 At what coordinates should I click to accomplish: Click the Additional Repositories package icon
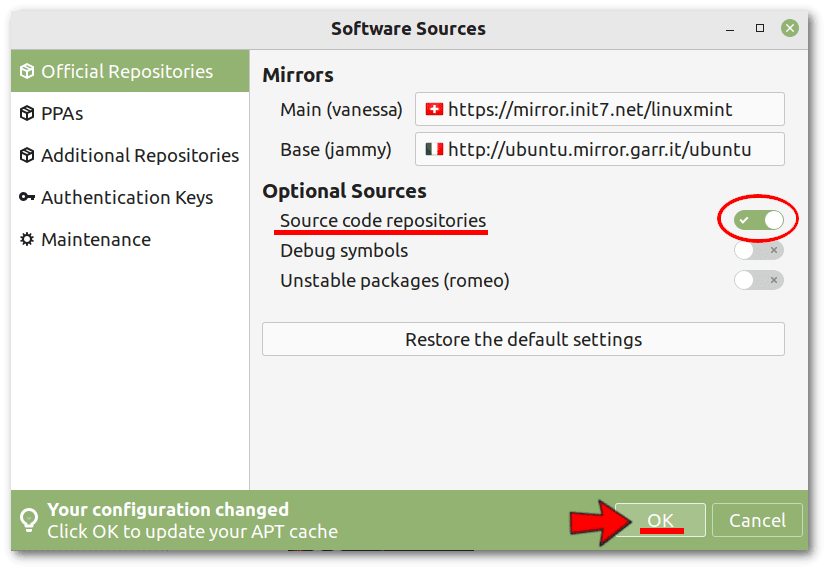[x=27, y=156]
